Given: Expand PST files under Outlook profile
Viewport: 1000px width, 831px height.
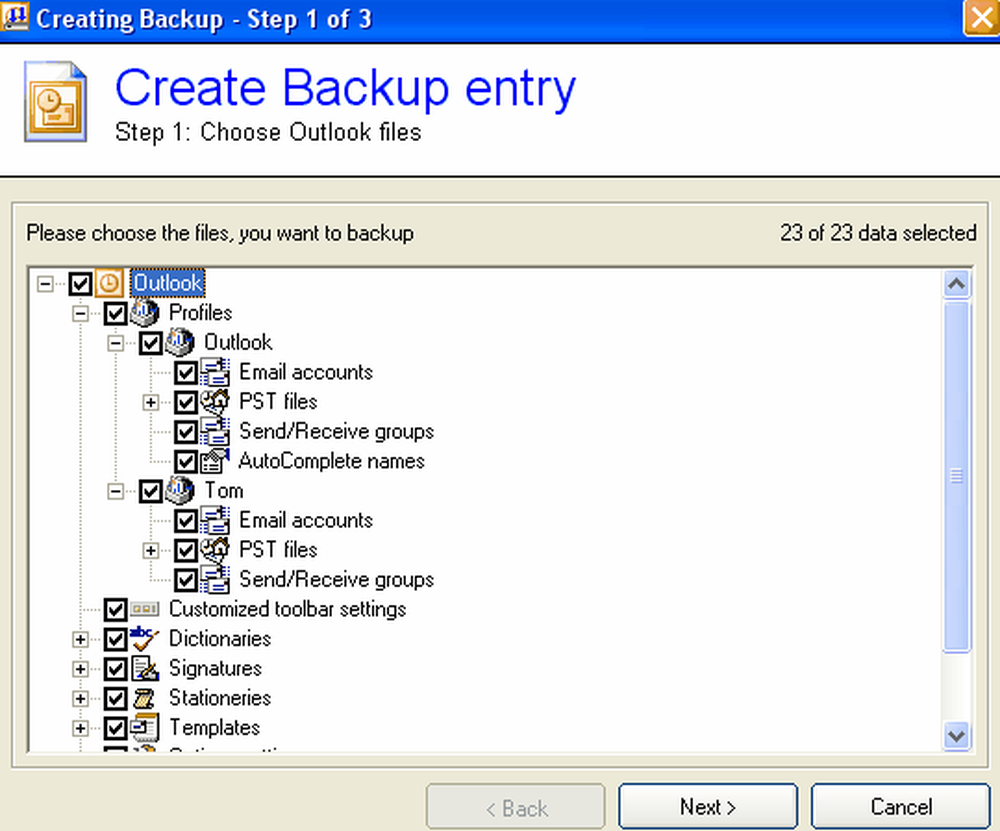Looking at the screenshot, I should [x=151, y=402].
